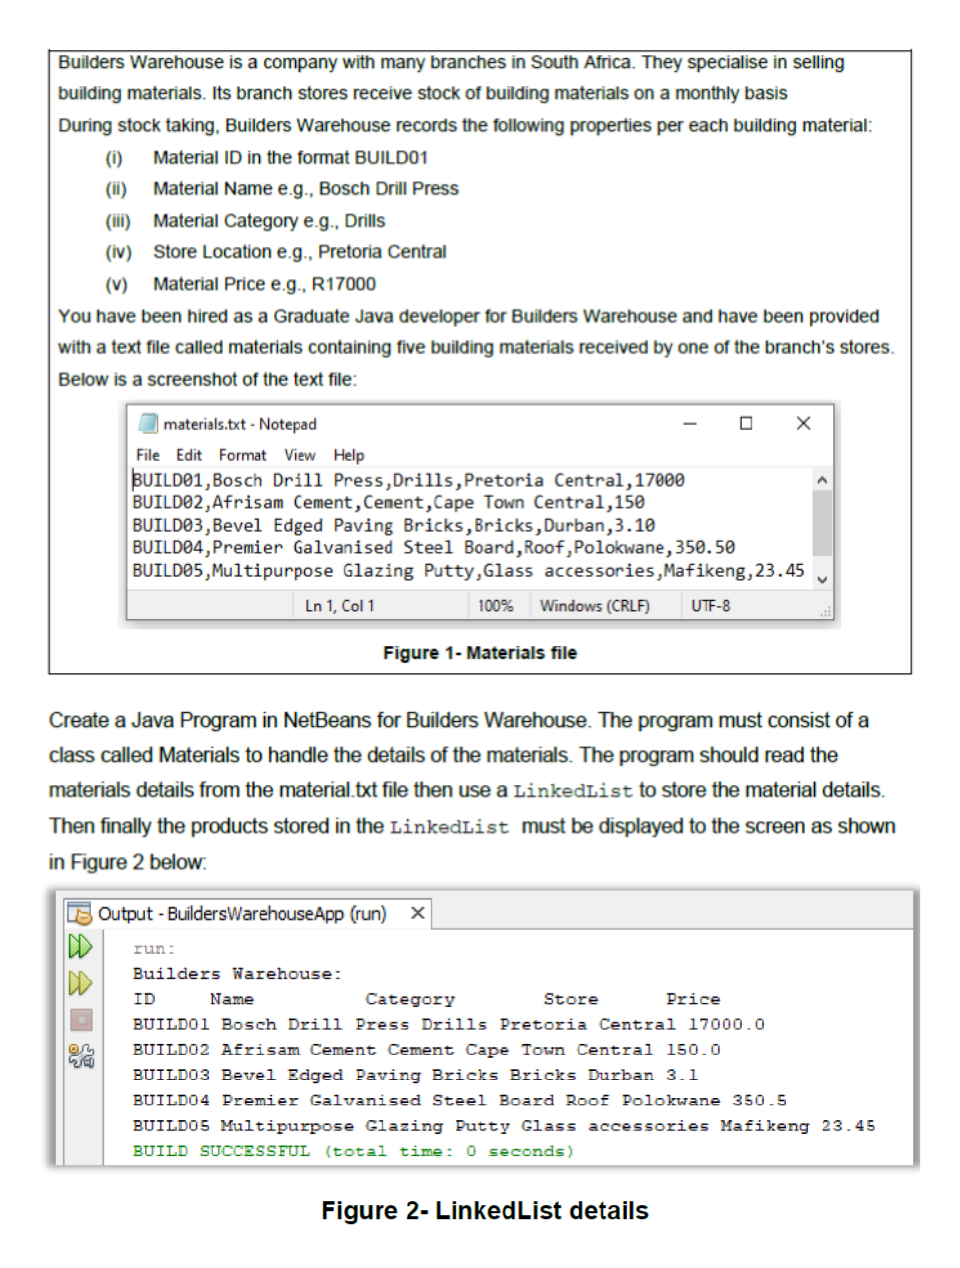960x1268 pixels.
Task: Click the BUILD04 Premier Galvanised line in Notepad
Action: (433, 547)
